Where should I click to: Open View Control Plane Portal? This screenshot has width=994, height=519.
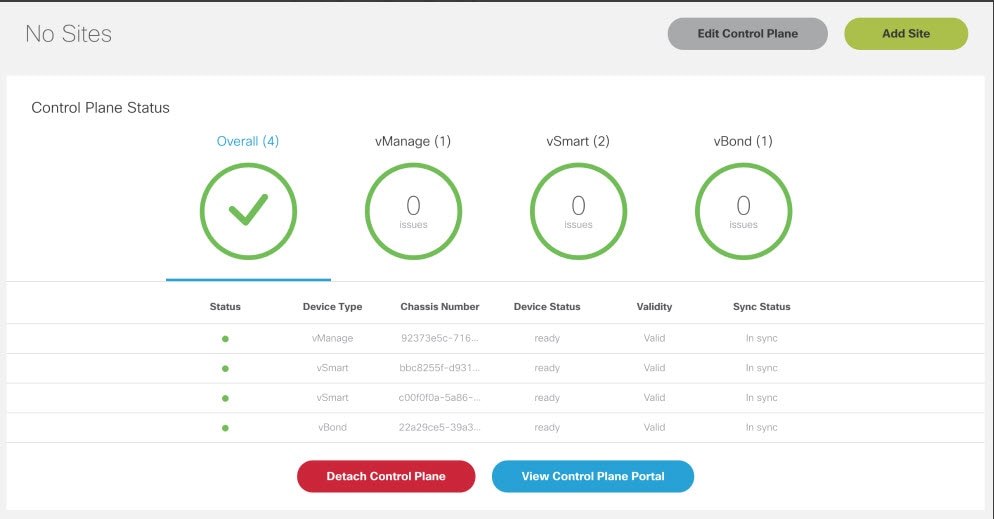pyautogui.click(x=593, y=476)
